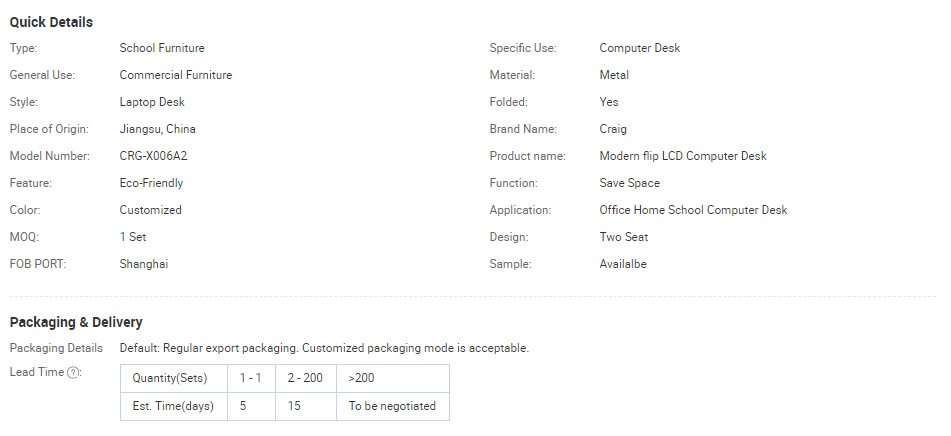The image size is (951, 436).
Task: Select the School Furniture type value
Action: (x=162, y=48)
